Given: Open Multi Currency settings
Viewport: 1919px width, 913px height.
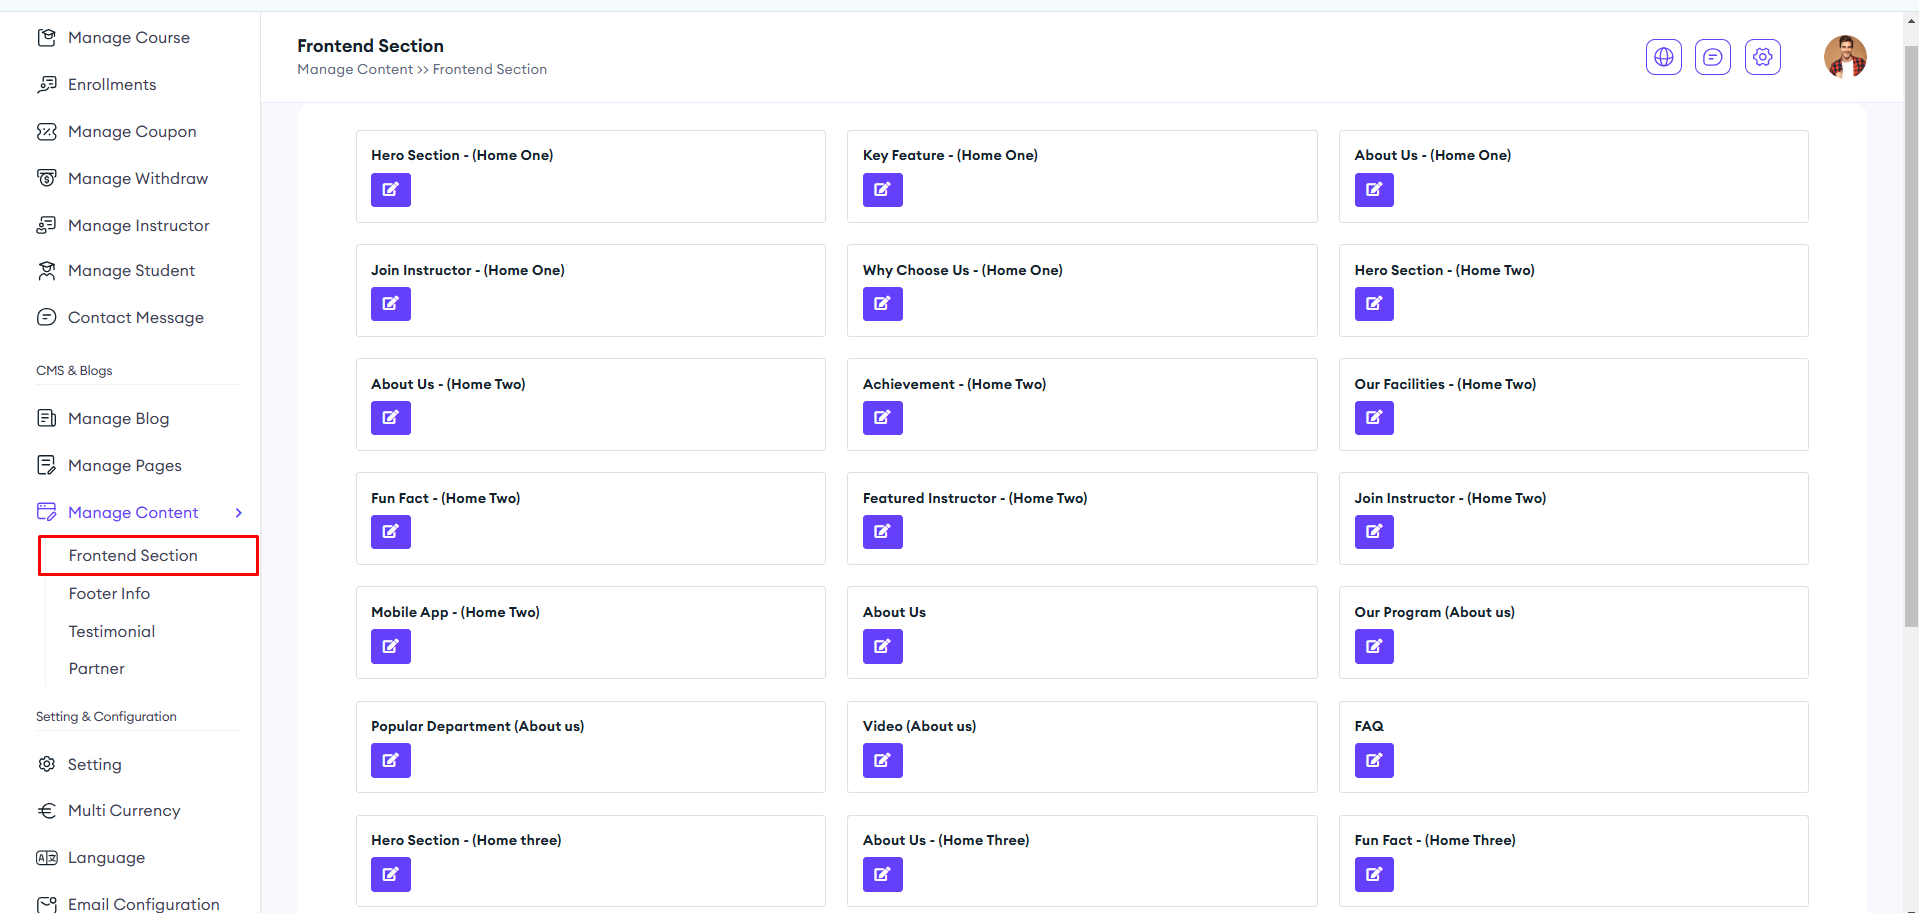Looking at the screenshot, I should [124, 811].
